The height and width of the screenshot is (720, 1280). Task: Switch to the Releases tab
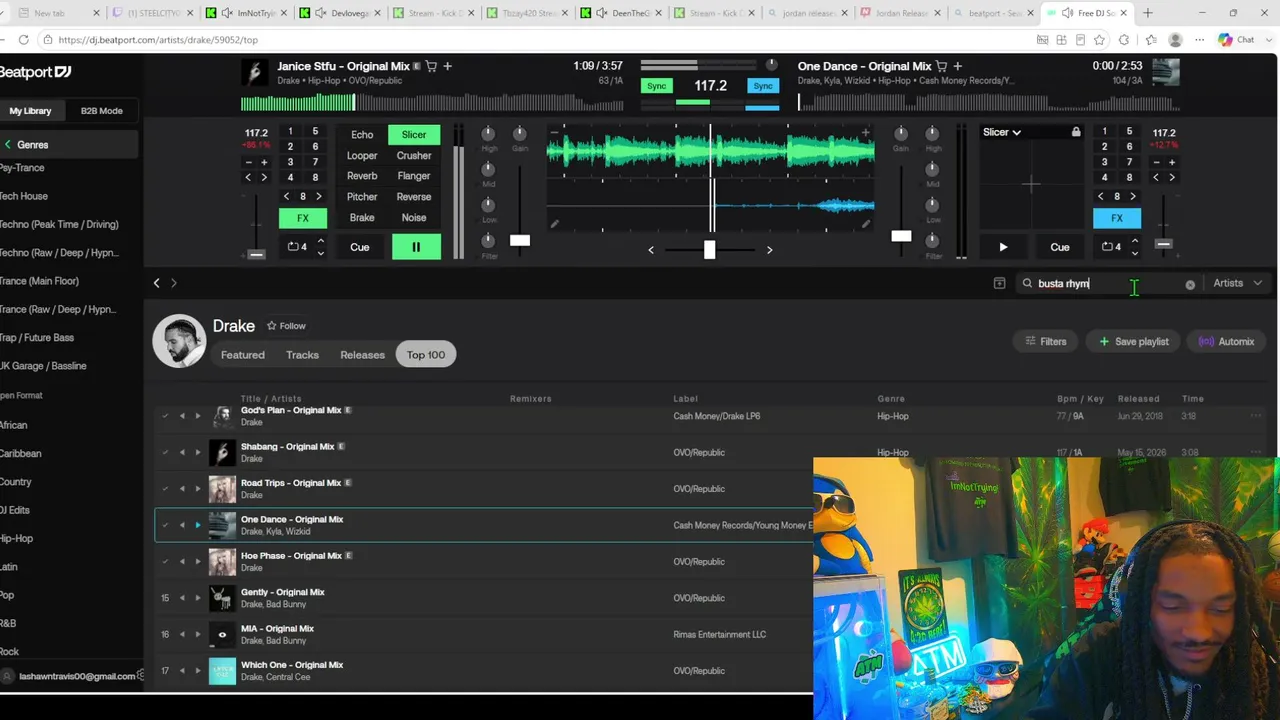pyautogui.click(x=362, y=355)
